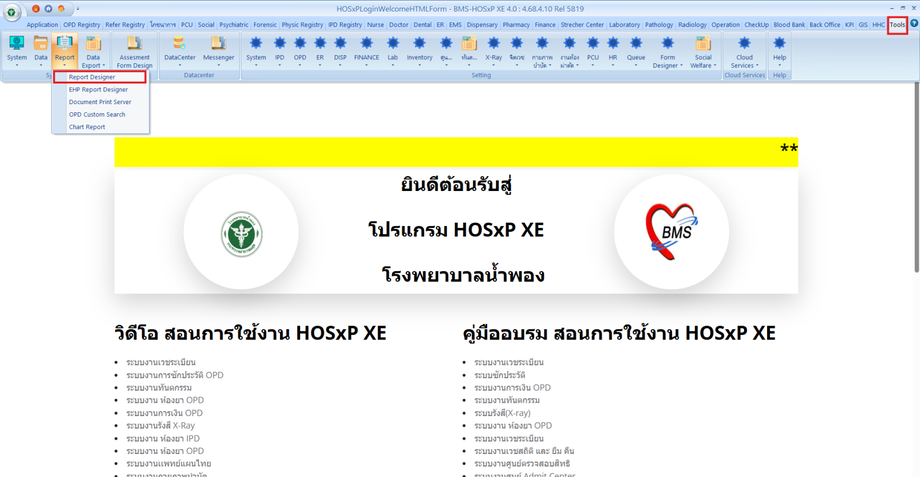Open the Psychiatric tab
Screen dimensions: 920x477
234,25
